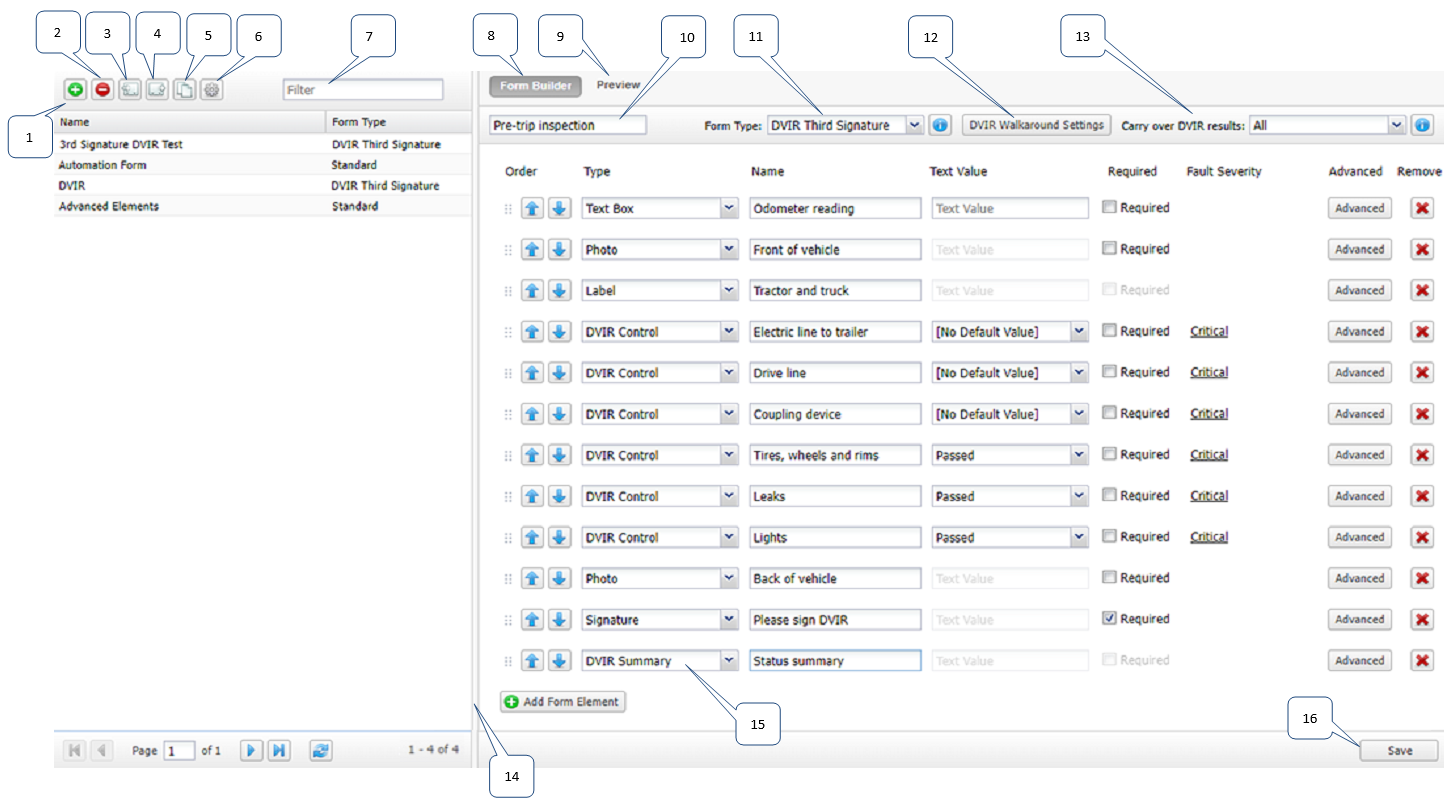
Task: Click the copy form icon in toolbar
Action: [x=184, y=89]
